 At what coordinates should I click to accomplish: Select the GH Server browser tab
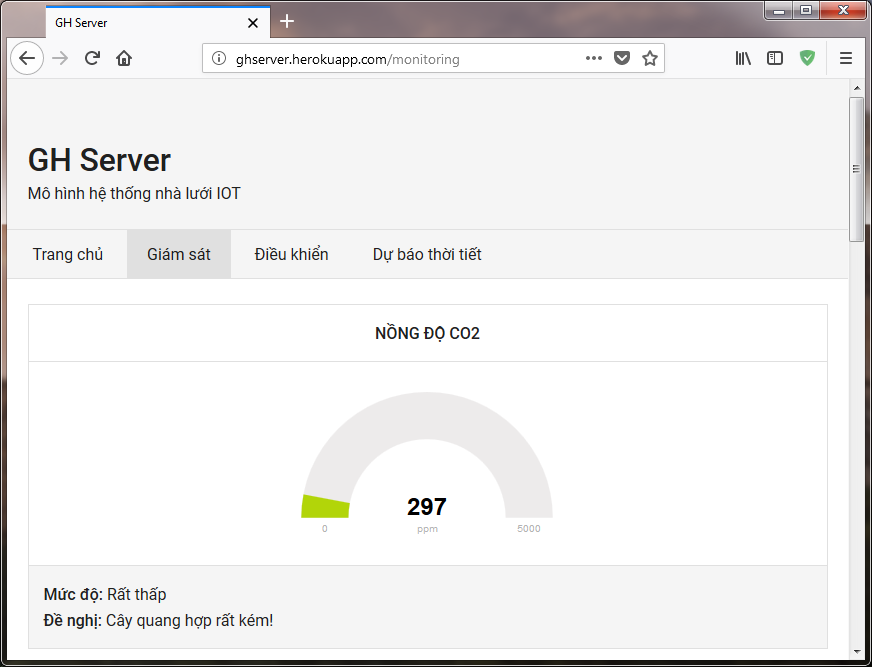coord(158,22)
